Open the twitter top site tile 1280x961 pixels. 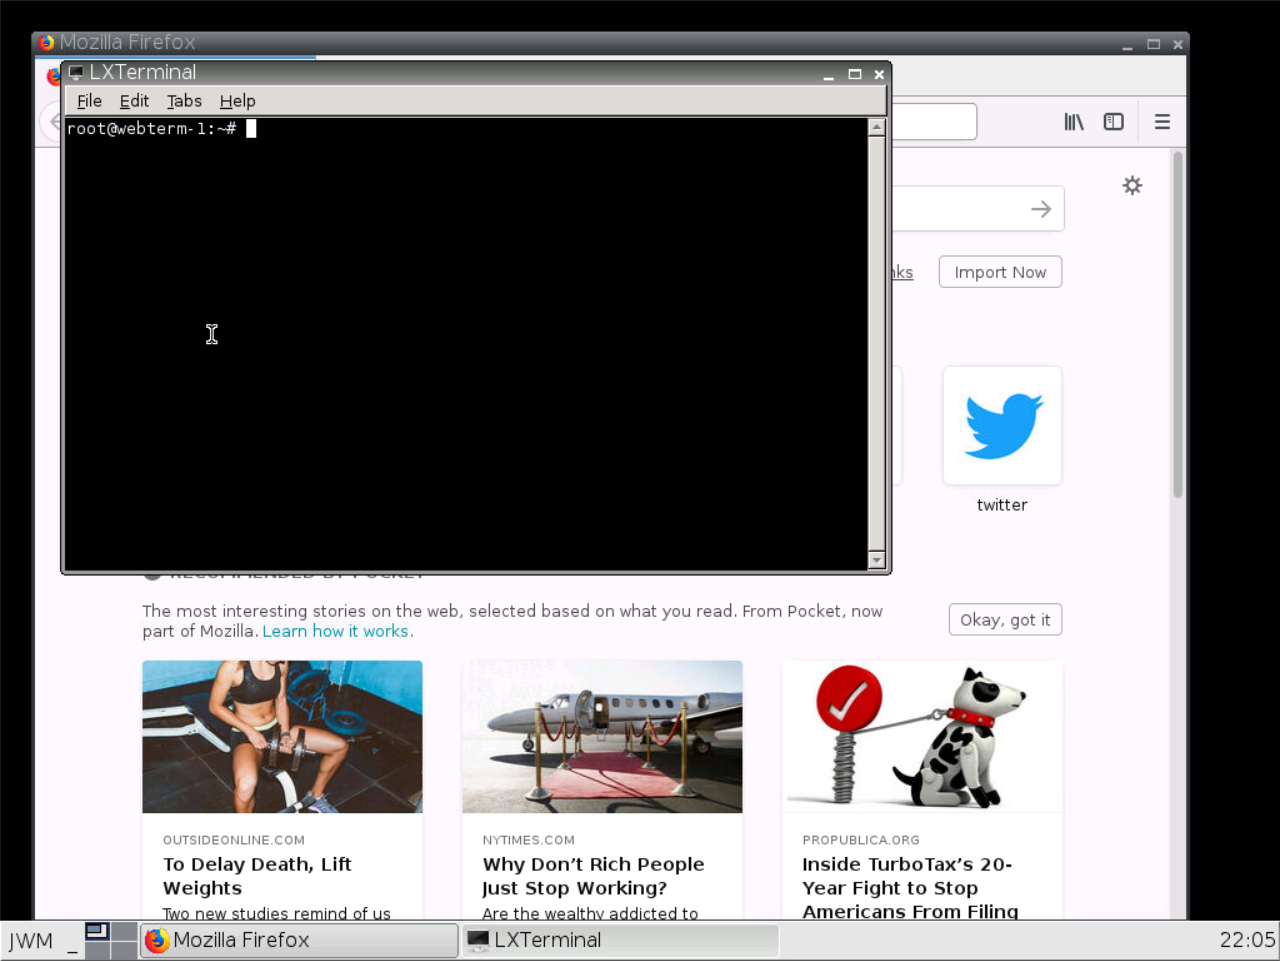(x=1002, y=426)
